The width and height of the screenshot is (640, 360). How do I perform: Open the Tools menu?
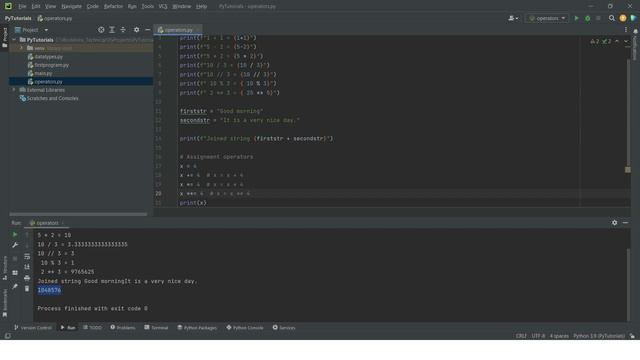click(x=148, y=7)
